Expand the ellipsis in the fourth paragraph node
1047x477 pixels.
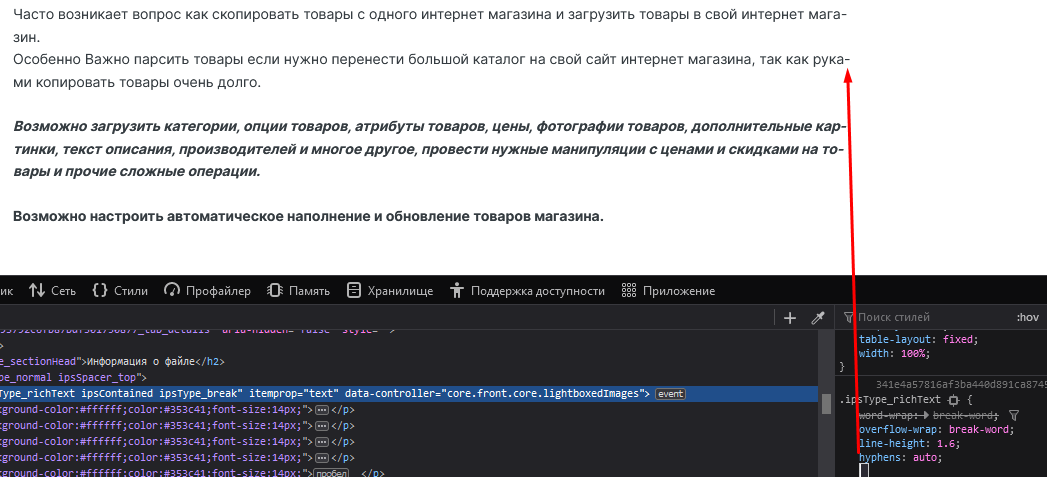click(x=321, y=457)
